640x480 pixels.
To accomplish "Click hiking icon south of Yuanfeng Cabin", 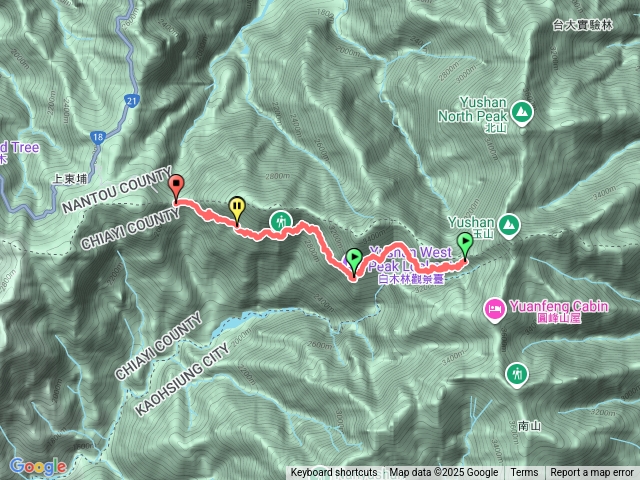I will point(517,375).
